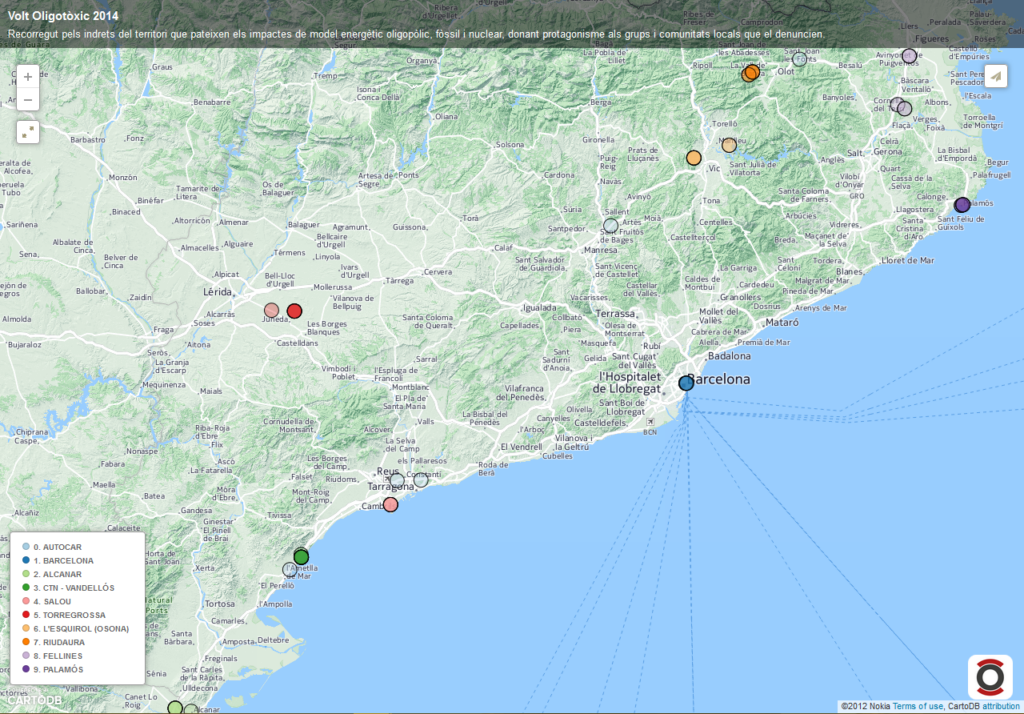Click the light orange marker near Manlleu

729,145
